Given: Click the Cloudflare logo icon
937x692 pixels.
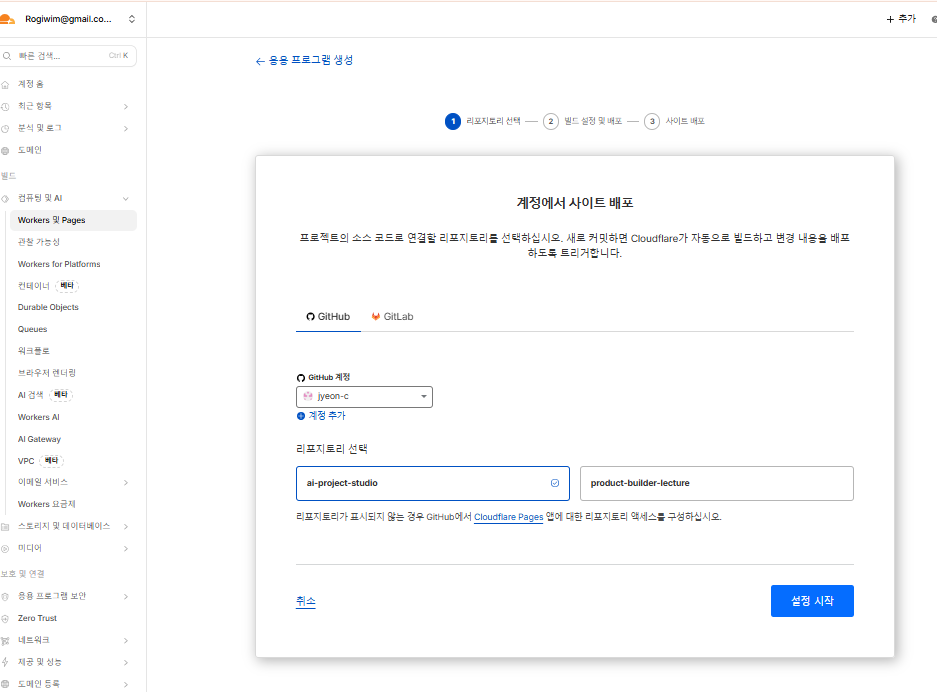Looking at the screenshot, I should click(x=7, y=20).
